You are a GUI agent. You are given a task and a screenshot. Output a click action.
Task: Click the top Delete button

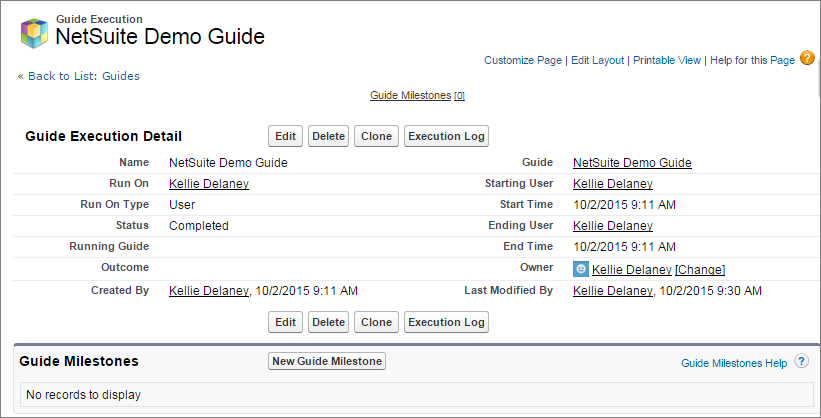click(x=328, y=136)
